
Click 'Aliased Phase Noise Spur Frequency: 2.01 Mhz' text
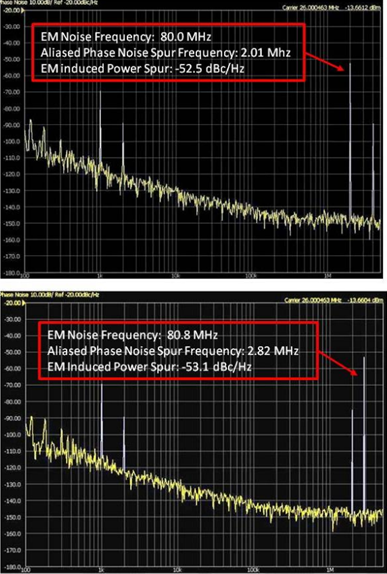(x=165, y=53)
